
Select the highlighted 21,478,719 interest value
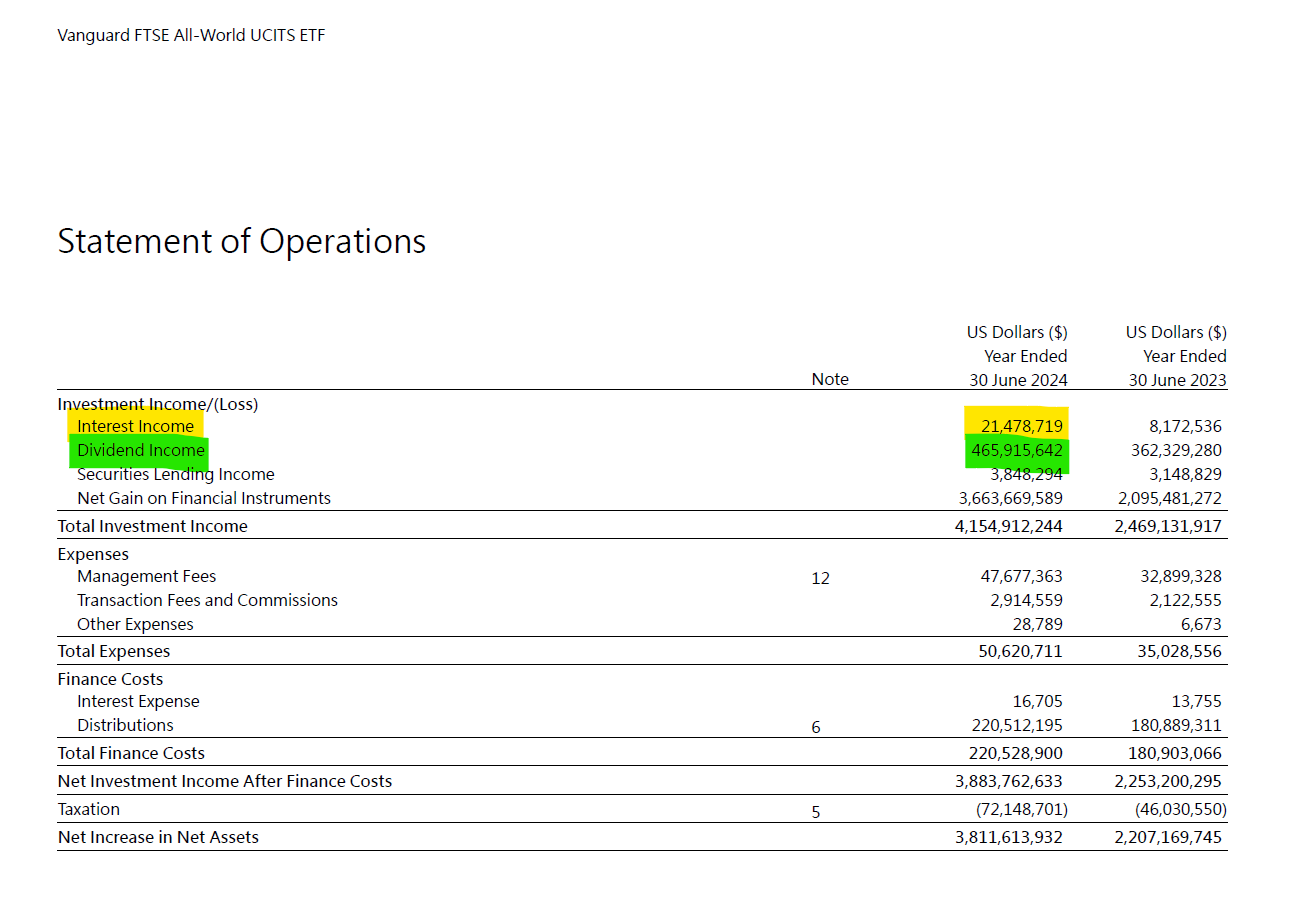tap(1016, 426)
